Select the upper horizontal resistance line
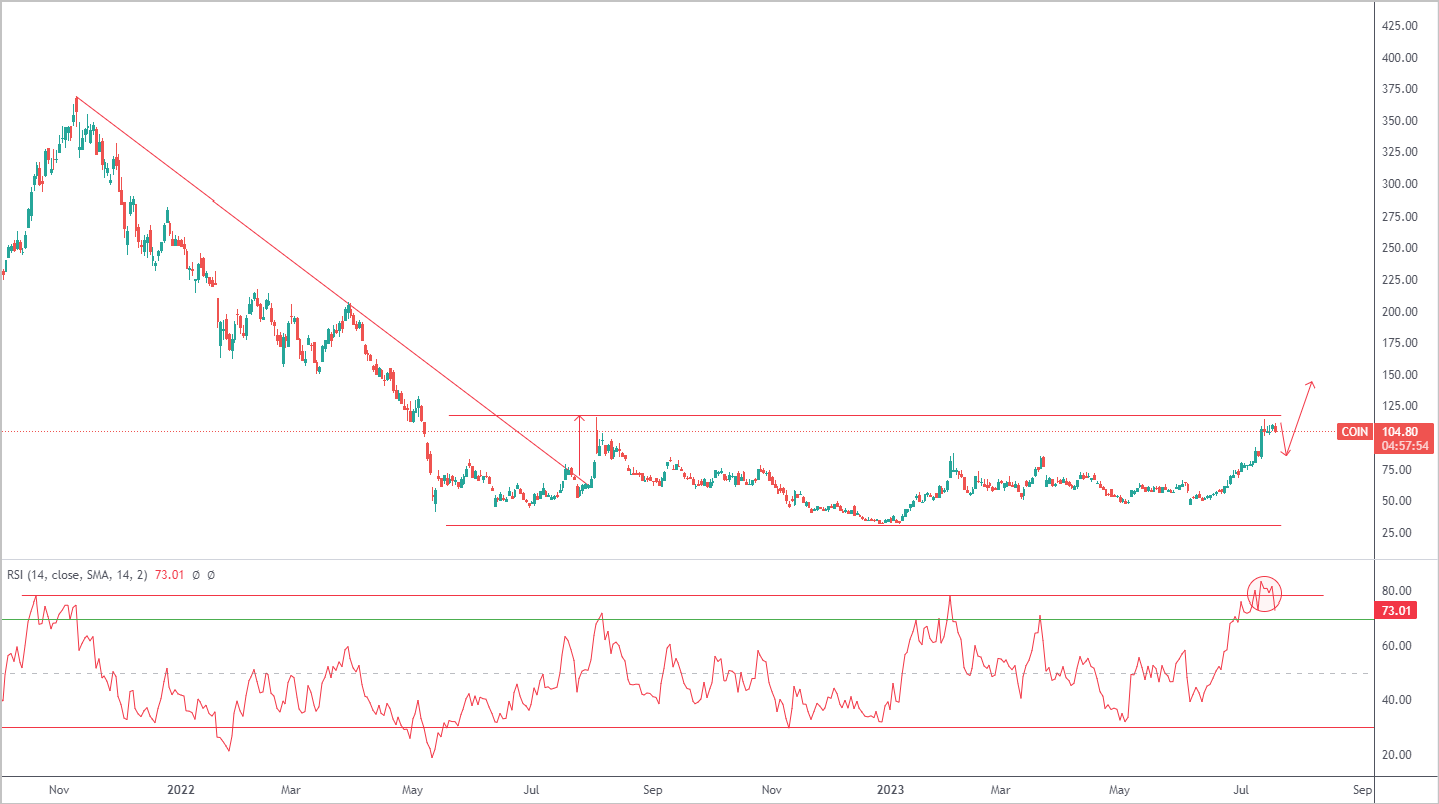1439x804 pixels. pyautogui.click(x=864, y=415)
